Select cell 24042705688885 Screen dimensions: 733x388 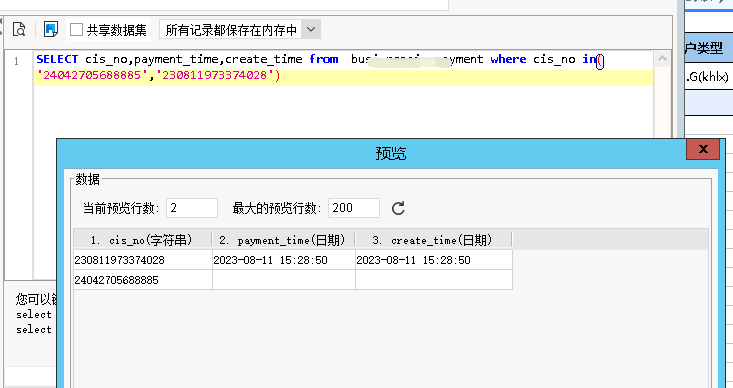(x=143, y=280)
